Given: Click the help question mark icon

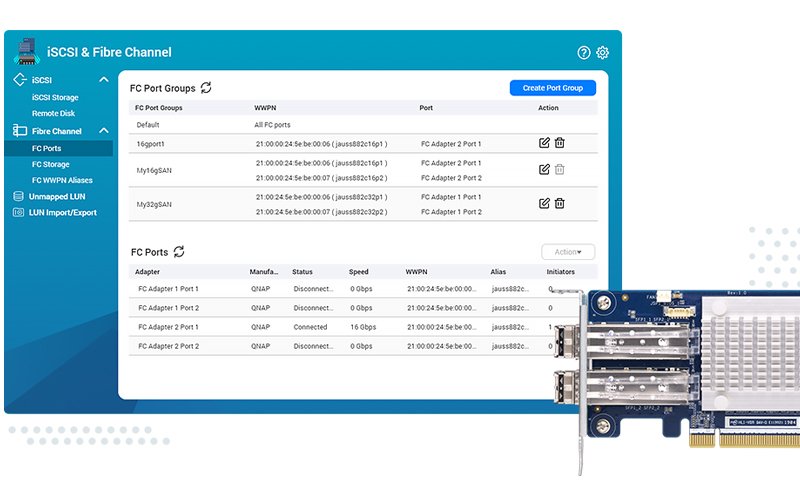Looking at the screenshot, I should [x=584, y=53].
